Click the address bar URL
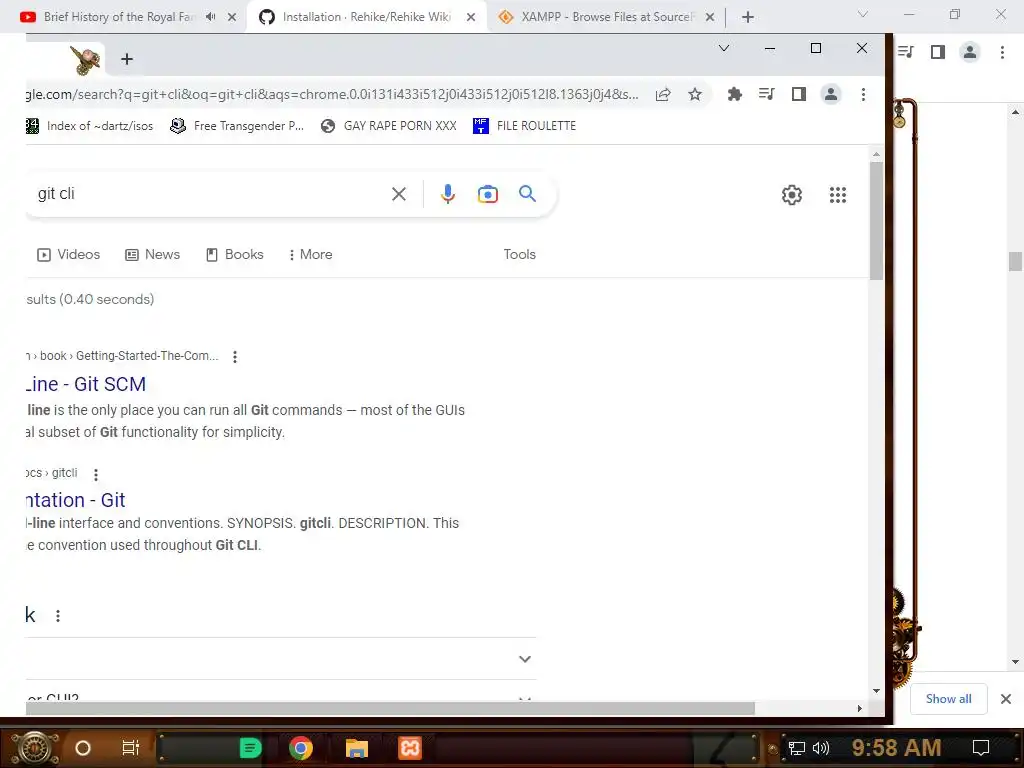Image resolution: width=1024 pixels, height=768 pixels. pos(333,94)
